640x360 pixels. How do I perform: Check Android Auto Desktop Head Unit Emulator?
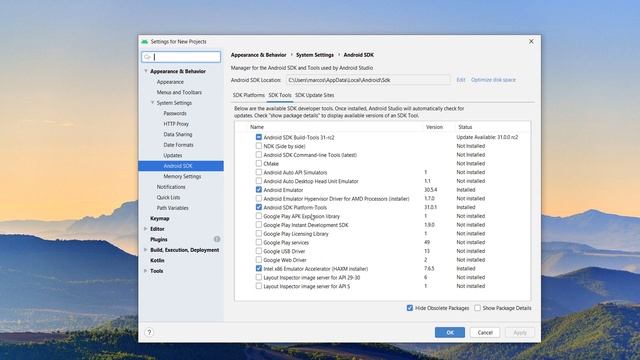click(x=259, y=181)
